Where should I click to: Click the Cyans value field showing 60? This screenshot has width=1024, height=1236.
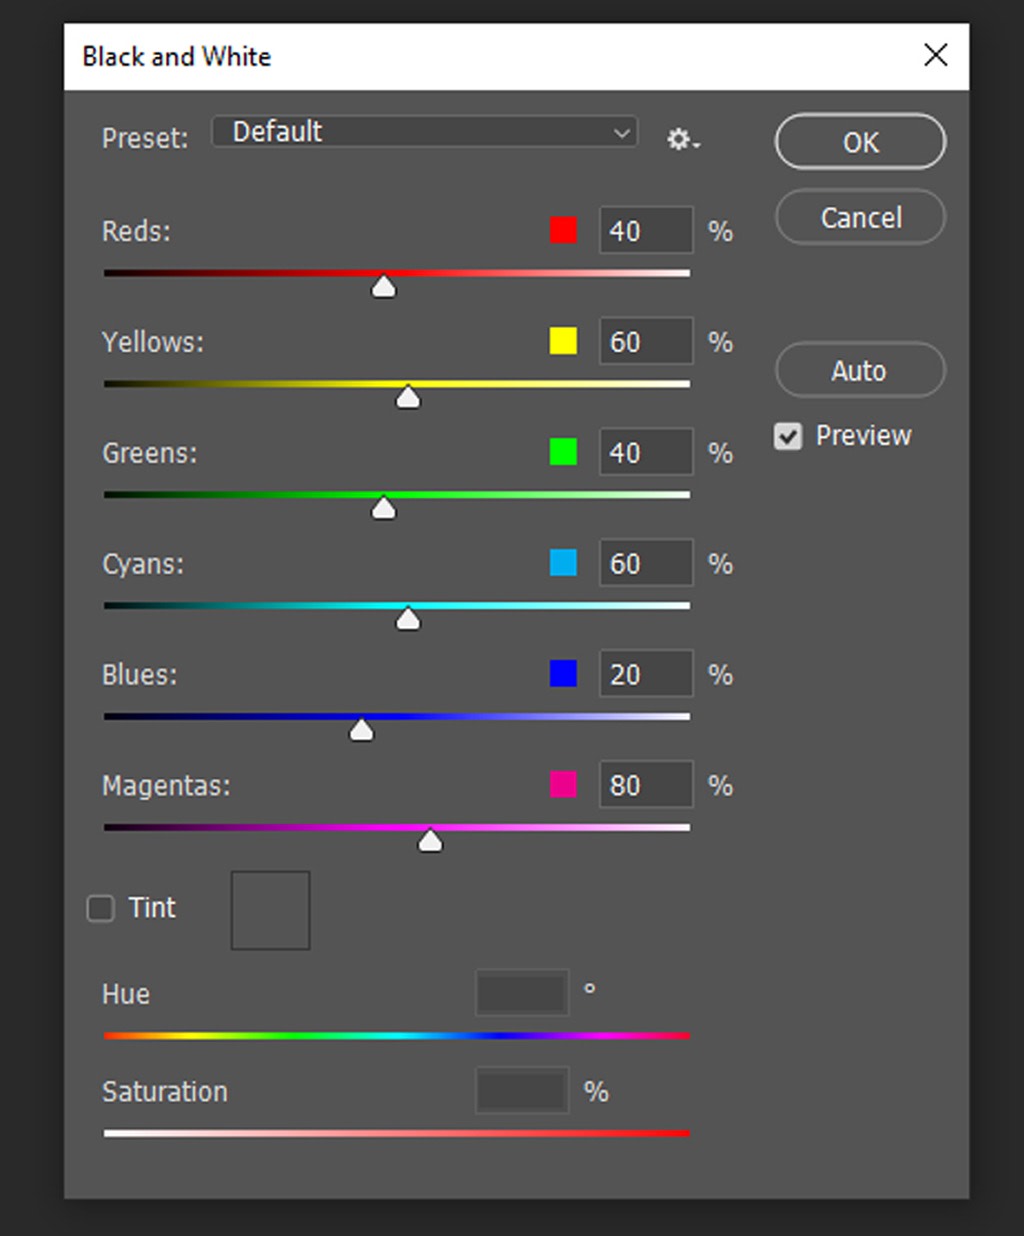click(645, 564)
